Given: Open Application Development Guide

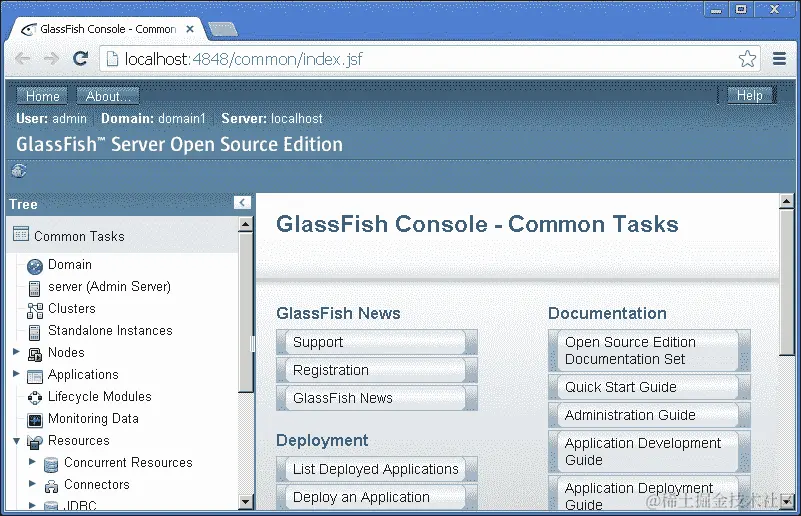Looking at the screenshot, I should 649,452.
